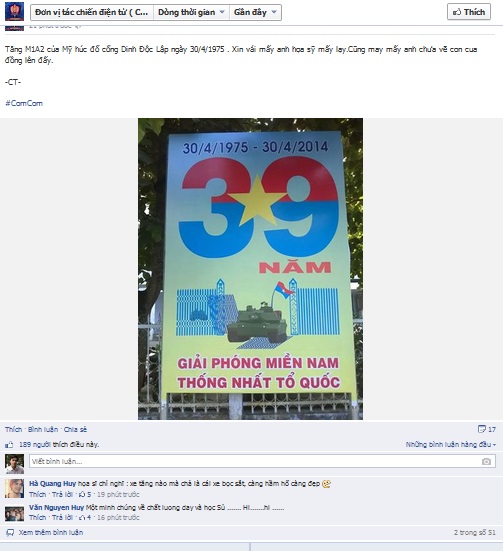
Task: Open the #ComCom hashtag link
Action: click(24, 103)
